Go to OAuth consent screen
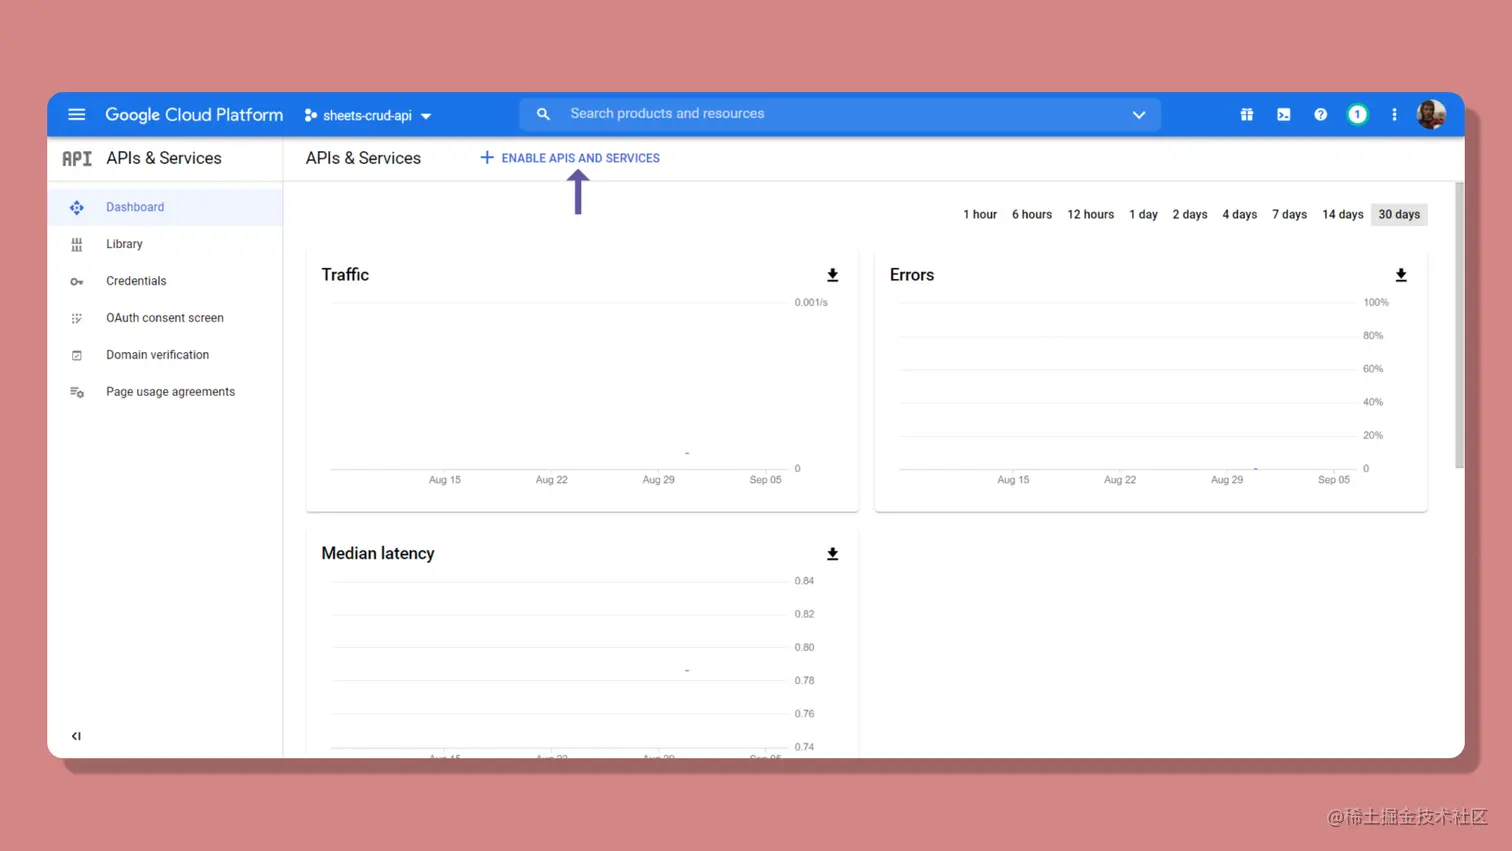The image size is (1512, 851). [165, 317]
